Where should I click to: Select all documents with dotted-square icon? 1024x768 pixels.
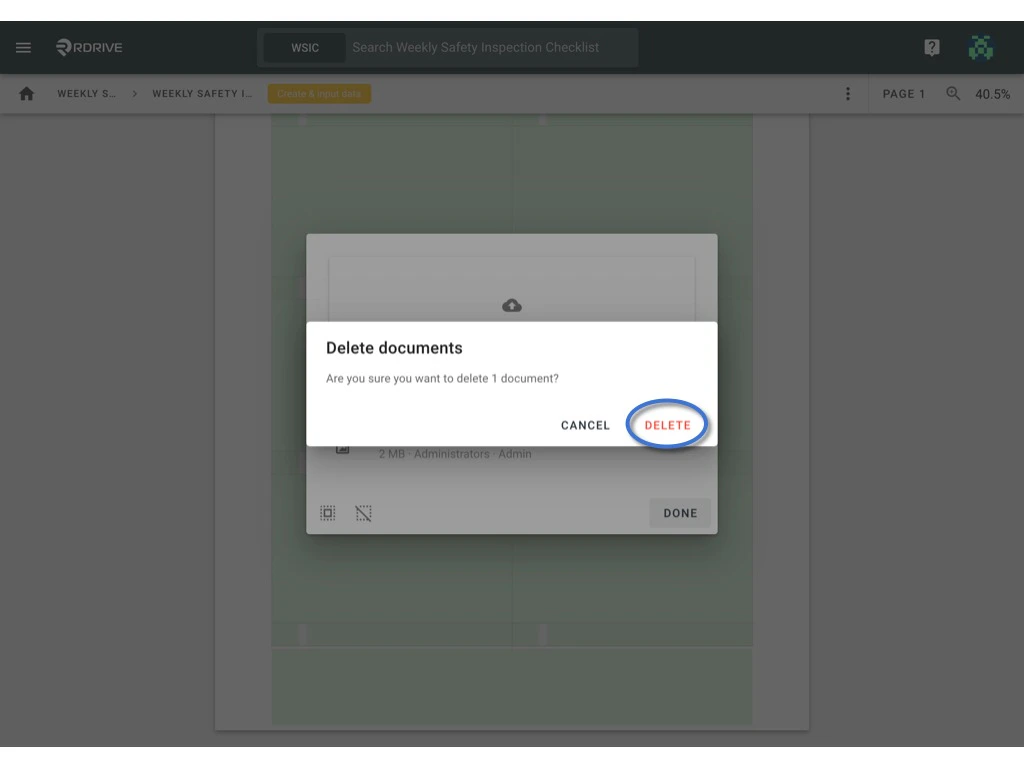click(327, 513)
